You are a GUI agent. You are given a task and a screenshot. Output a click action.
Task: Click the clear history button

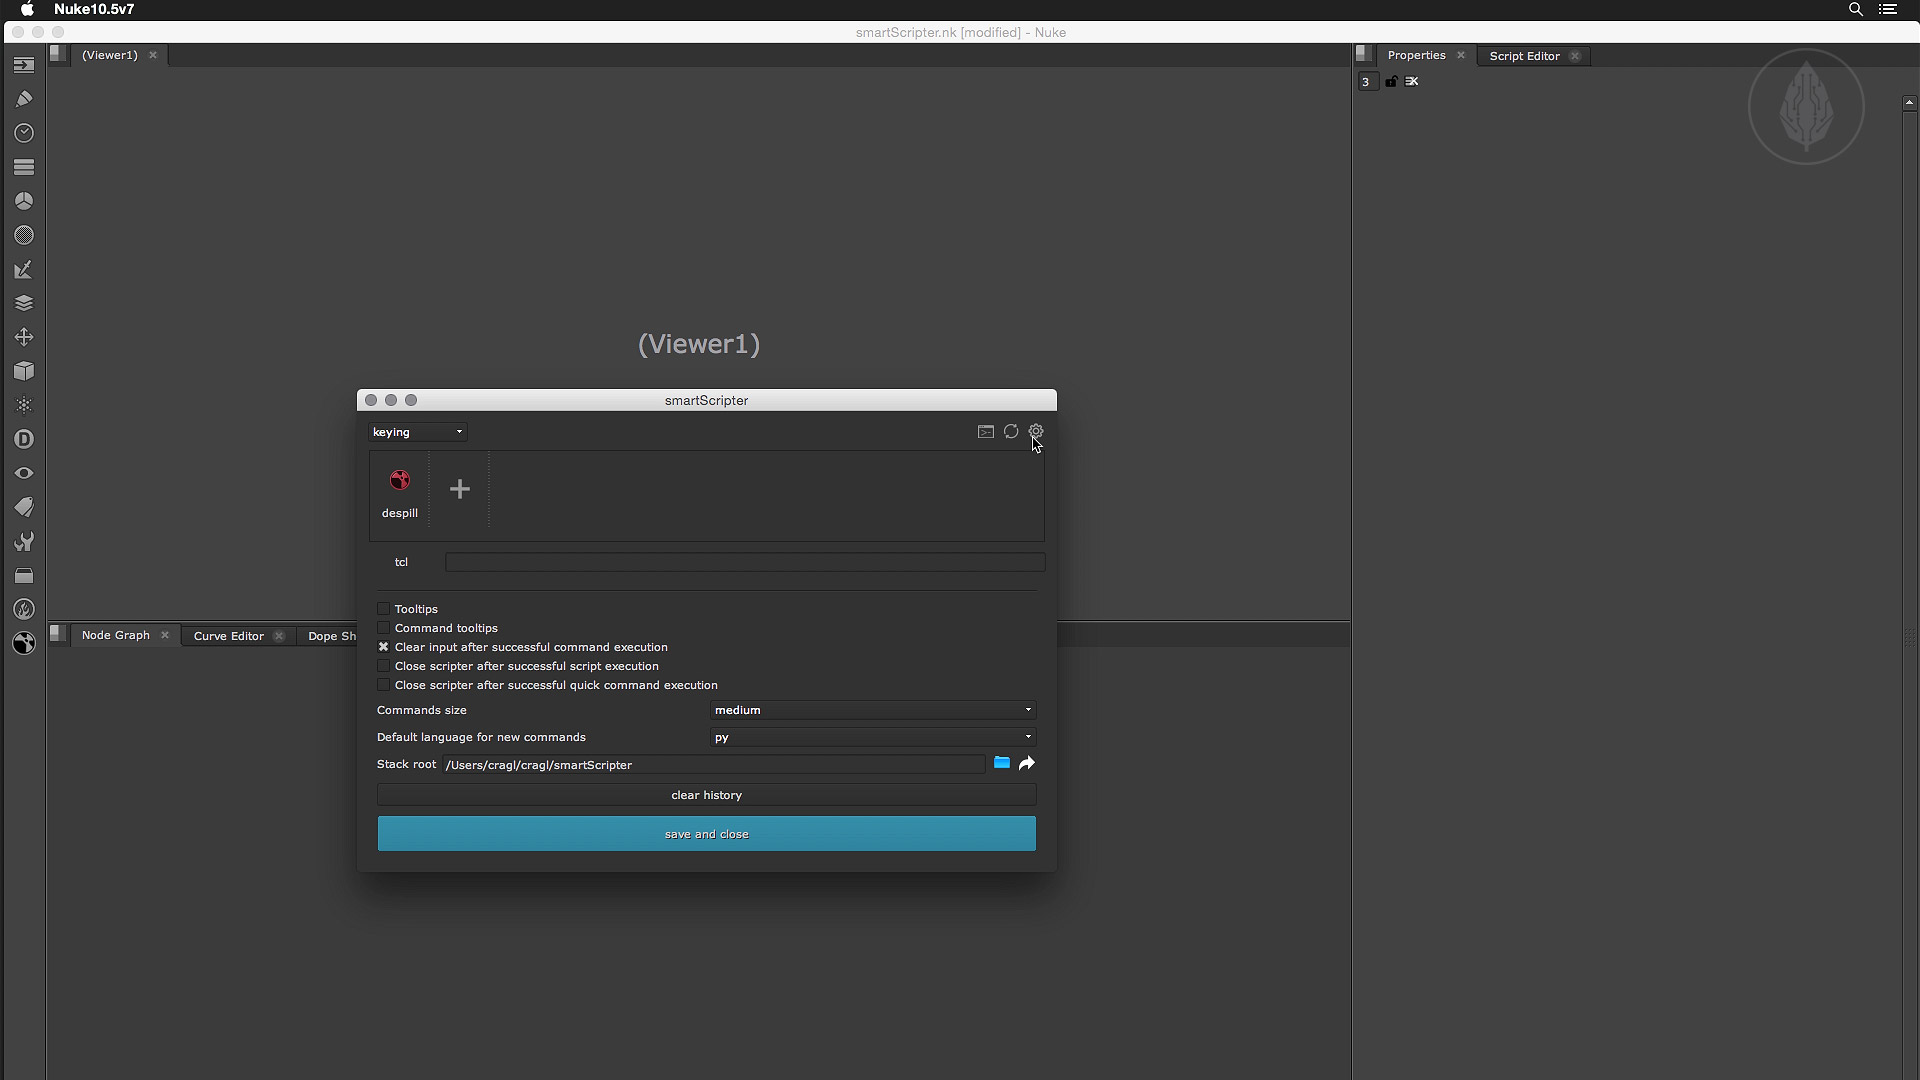click(x=706, y=795)
